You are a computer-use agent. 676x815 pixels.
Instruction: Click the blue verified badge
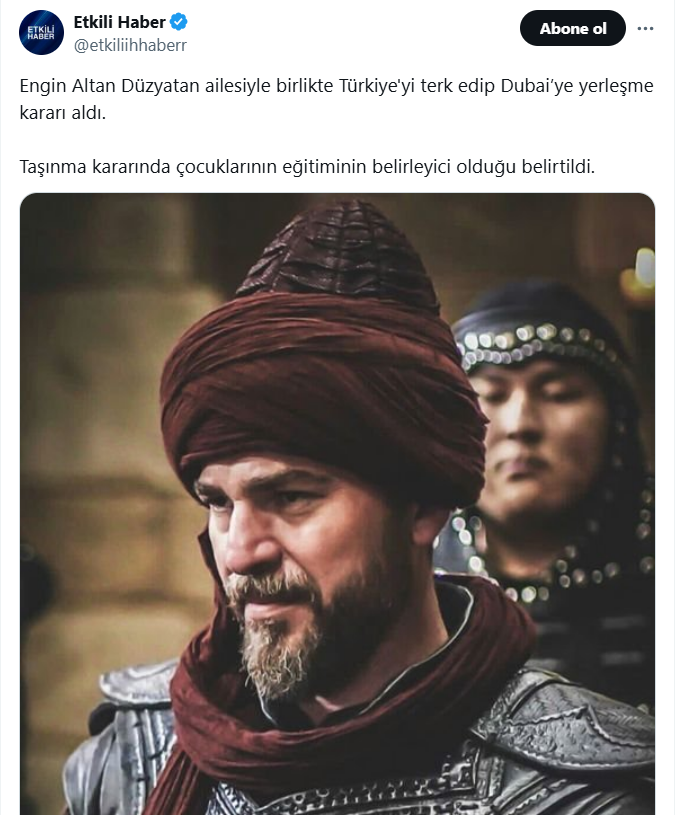[179, 22]
